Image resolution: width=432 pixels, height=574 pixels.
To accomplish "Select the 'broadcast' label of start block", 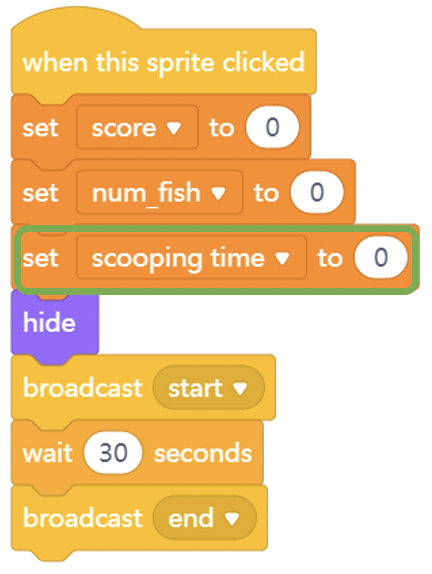I will (83, 388).
